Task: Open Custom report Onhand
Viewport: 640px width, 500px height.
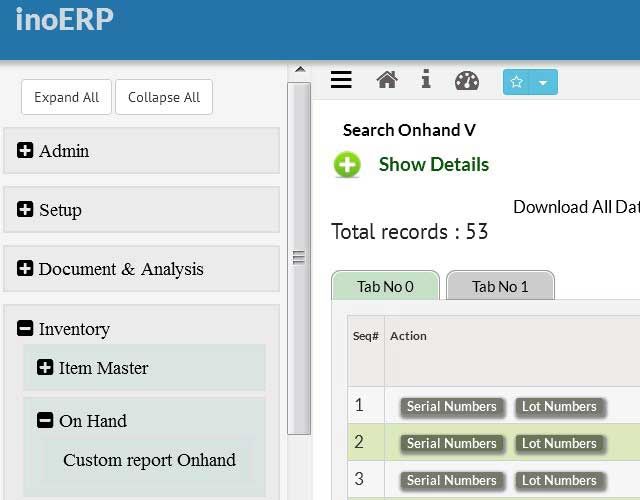Action: pos(149,460)
